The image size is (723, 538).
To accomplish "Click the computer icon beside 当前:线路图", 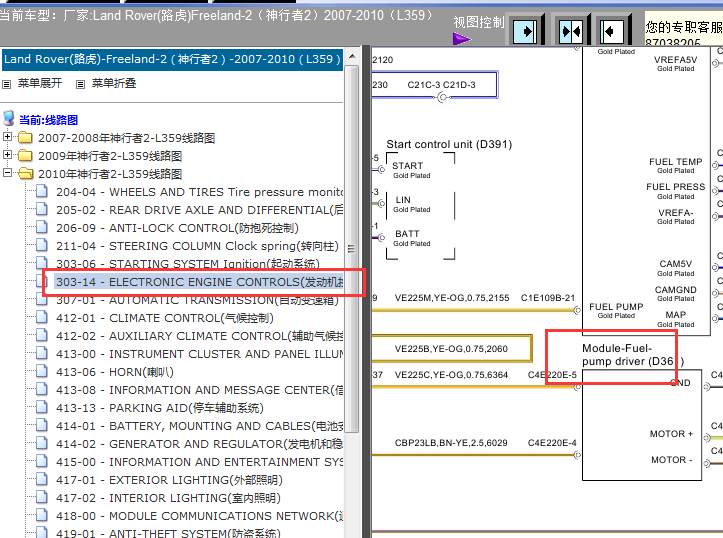I will point(8,118).
